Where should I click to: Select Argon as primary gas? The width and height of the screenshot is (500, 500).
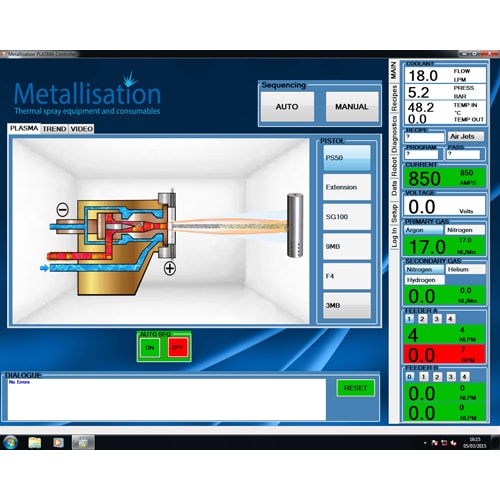pyautogui.click(x=423, y=230)
